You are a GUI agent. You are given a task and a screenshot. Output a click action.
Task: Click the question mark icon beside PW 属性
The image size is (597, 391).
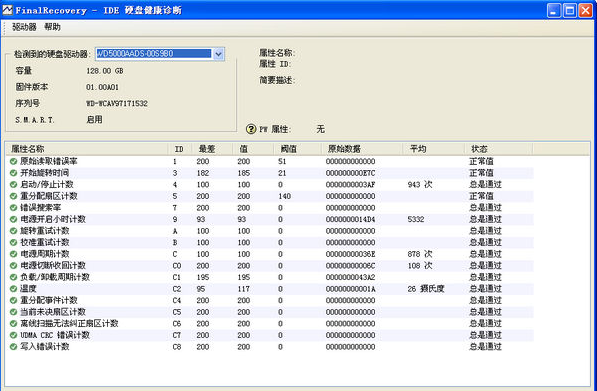point(251,129)
